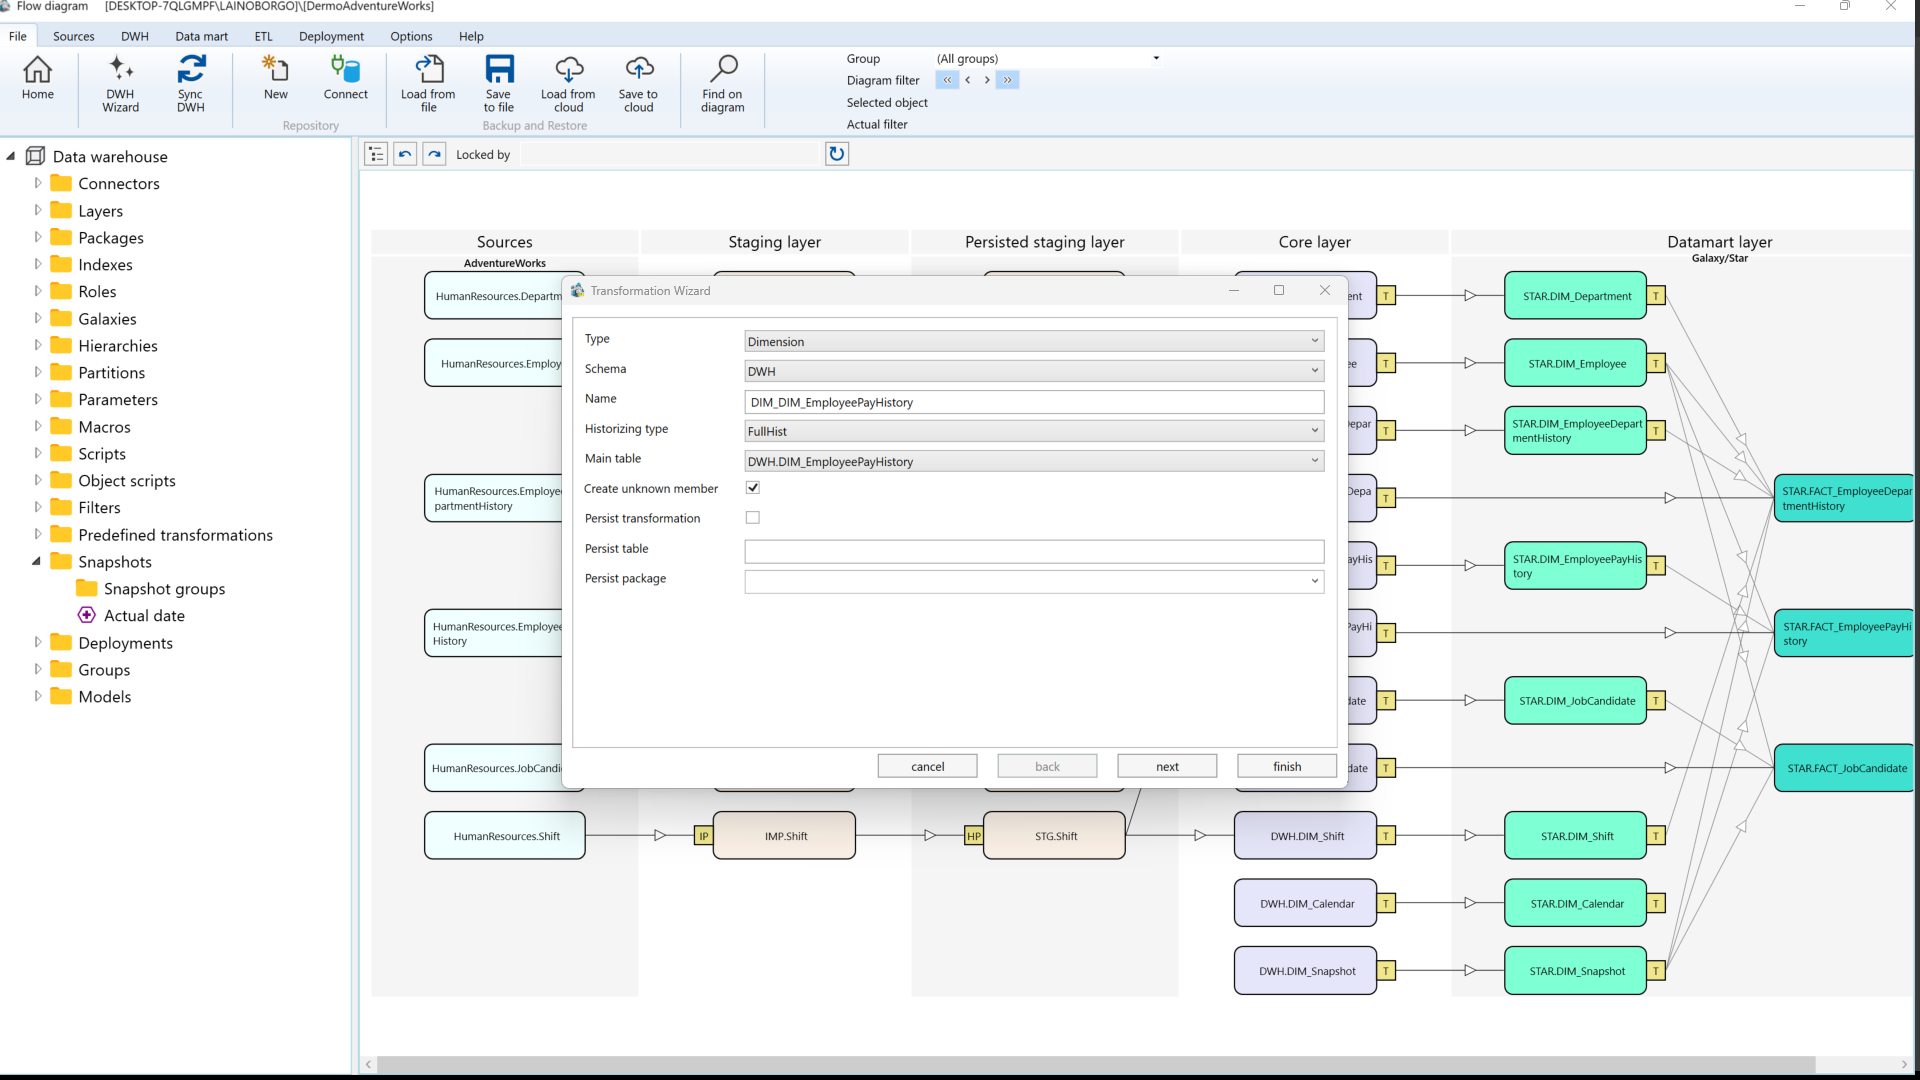Expand the Connectors tree node
1920x1080 pixels.
(38, 183)
